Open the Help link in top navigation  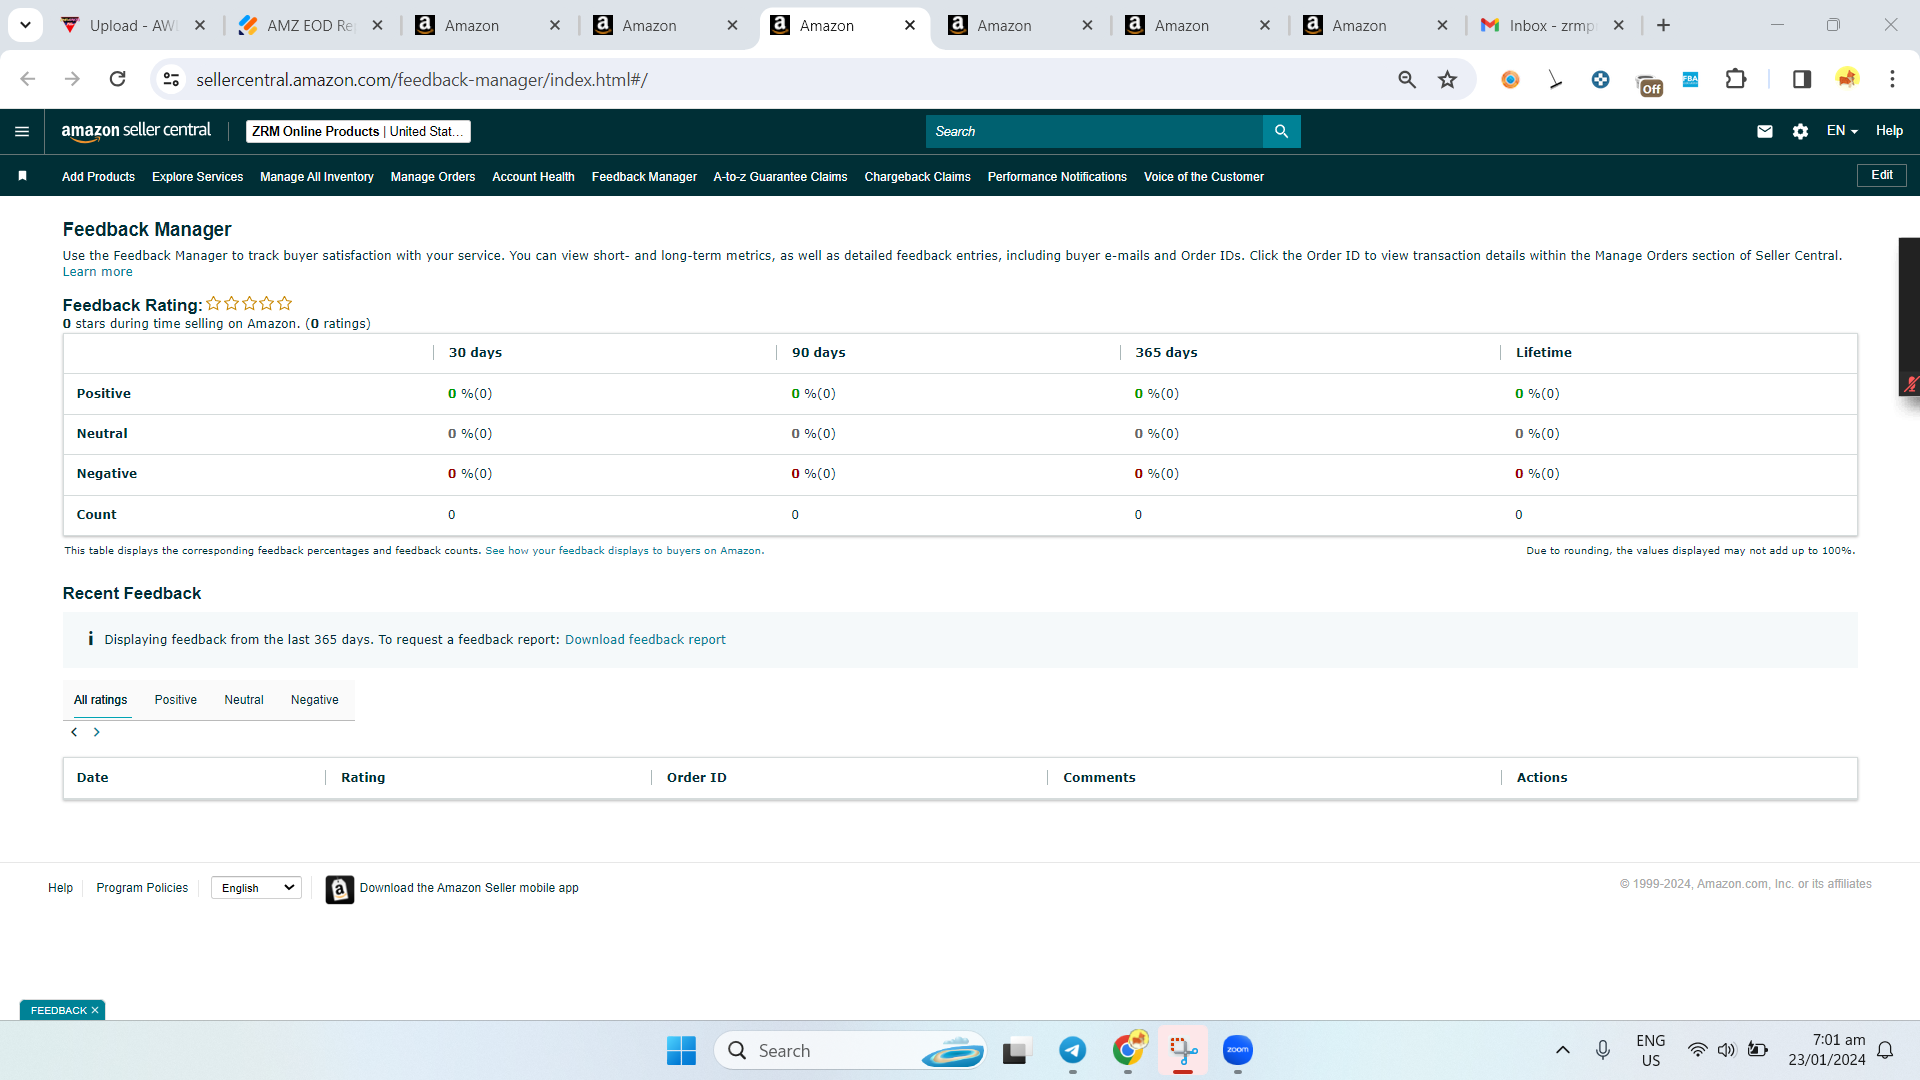[1889, 131]
